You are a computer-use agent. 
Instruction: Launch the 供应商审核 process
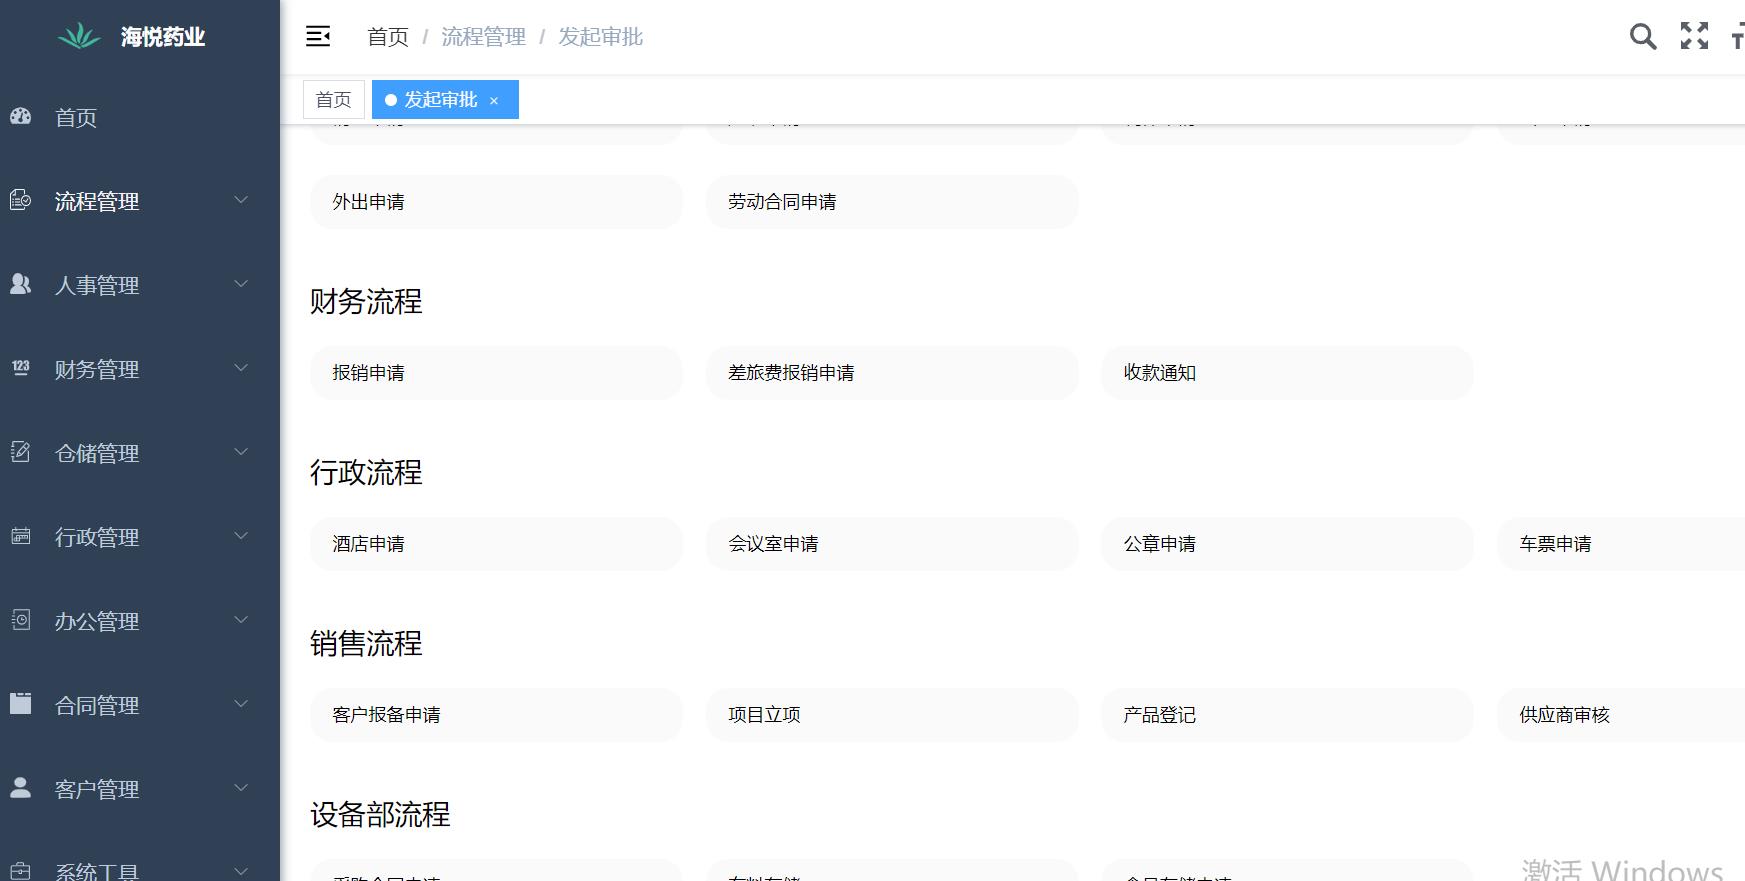(x=1621, y=715)
